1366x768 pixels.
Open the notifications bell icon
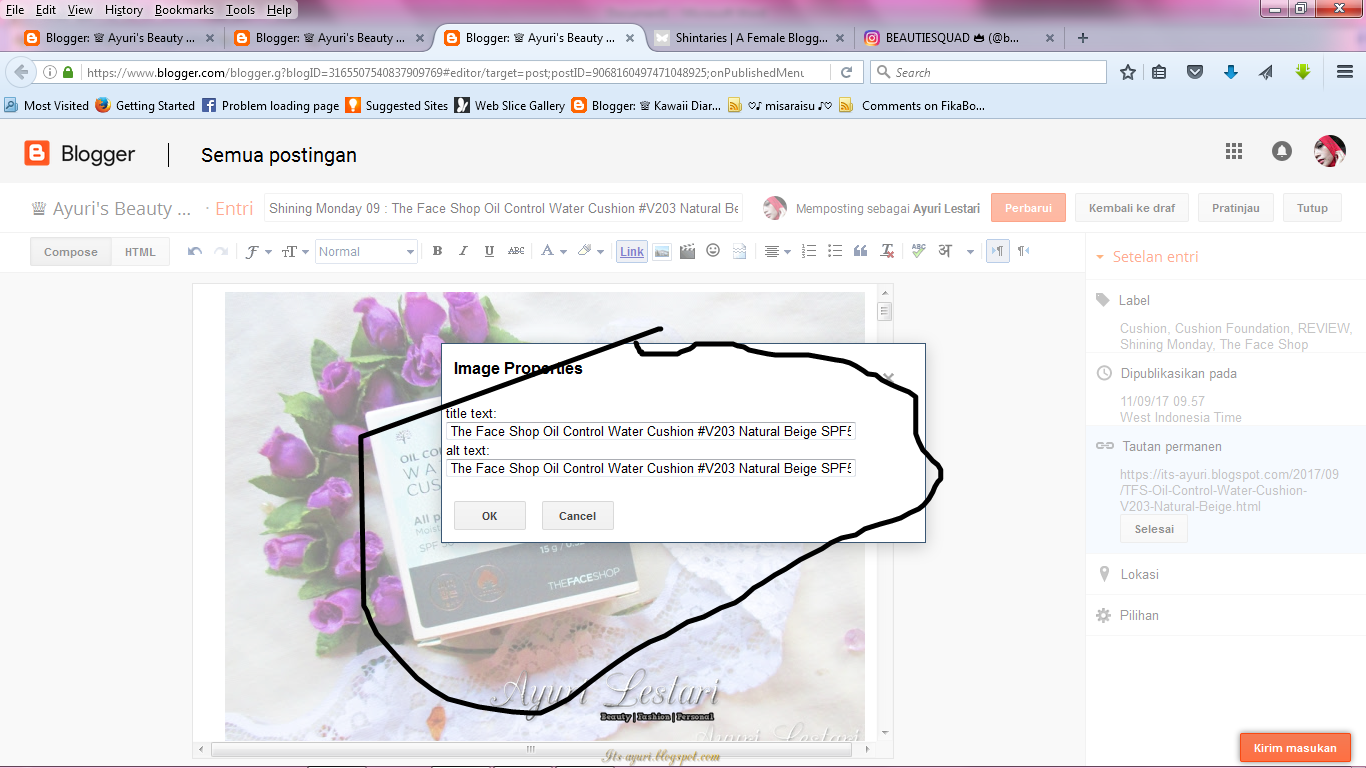coord(1282,151)
